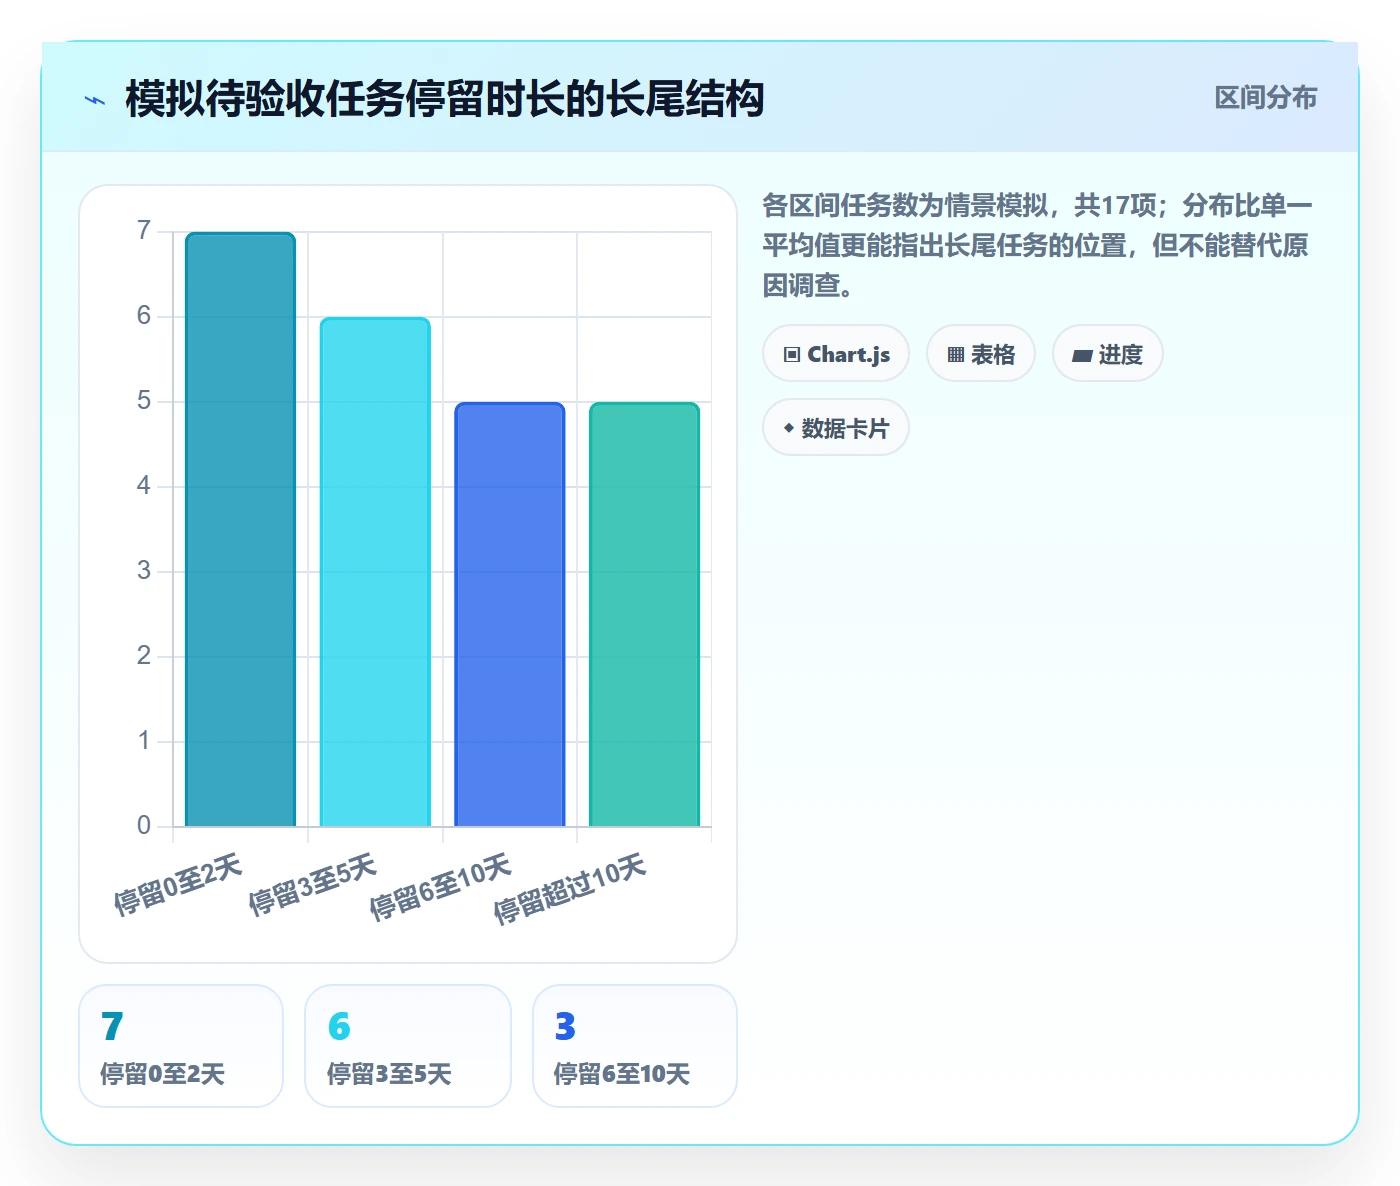Click the Chart.js tag chip

(x=836, y=354)
